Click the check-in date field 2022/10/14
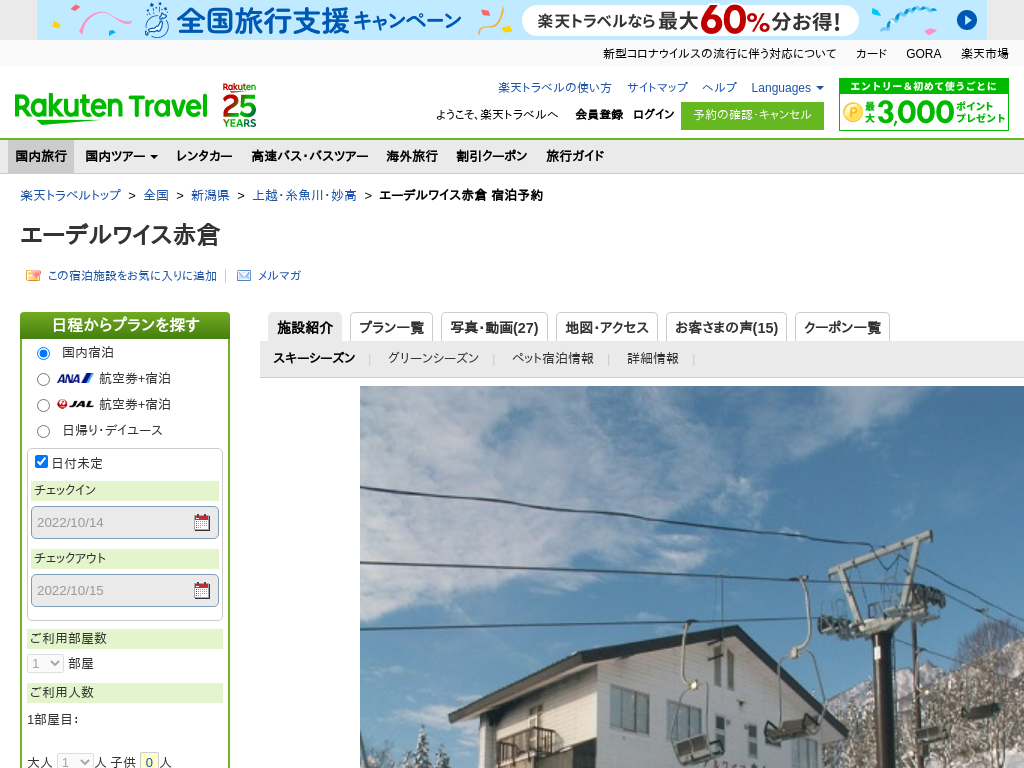Image resolution: width=1024 pixels, height=768 pixels. point(125,522)
